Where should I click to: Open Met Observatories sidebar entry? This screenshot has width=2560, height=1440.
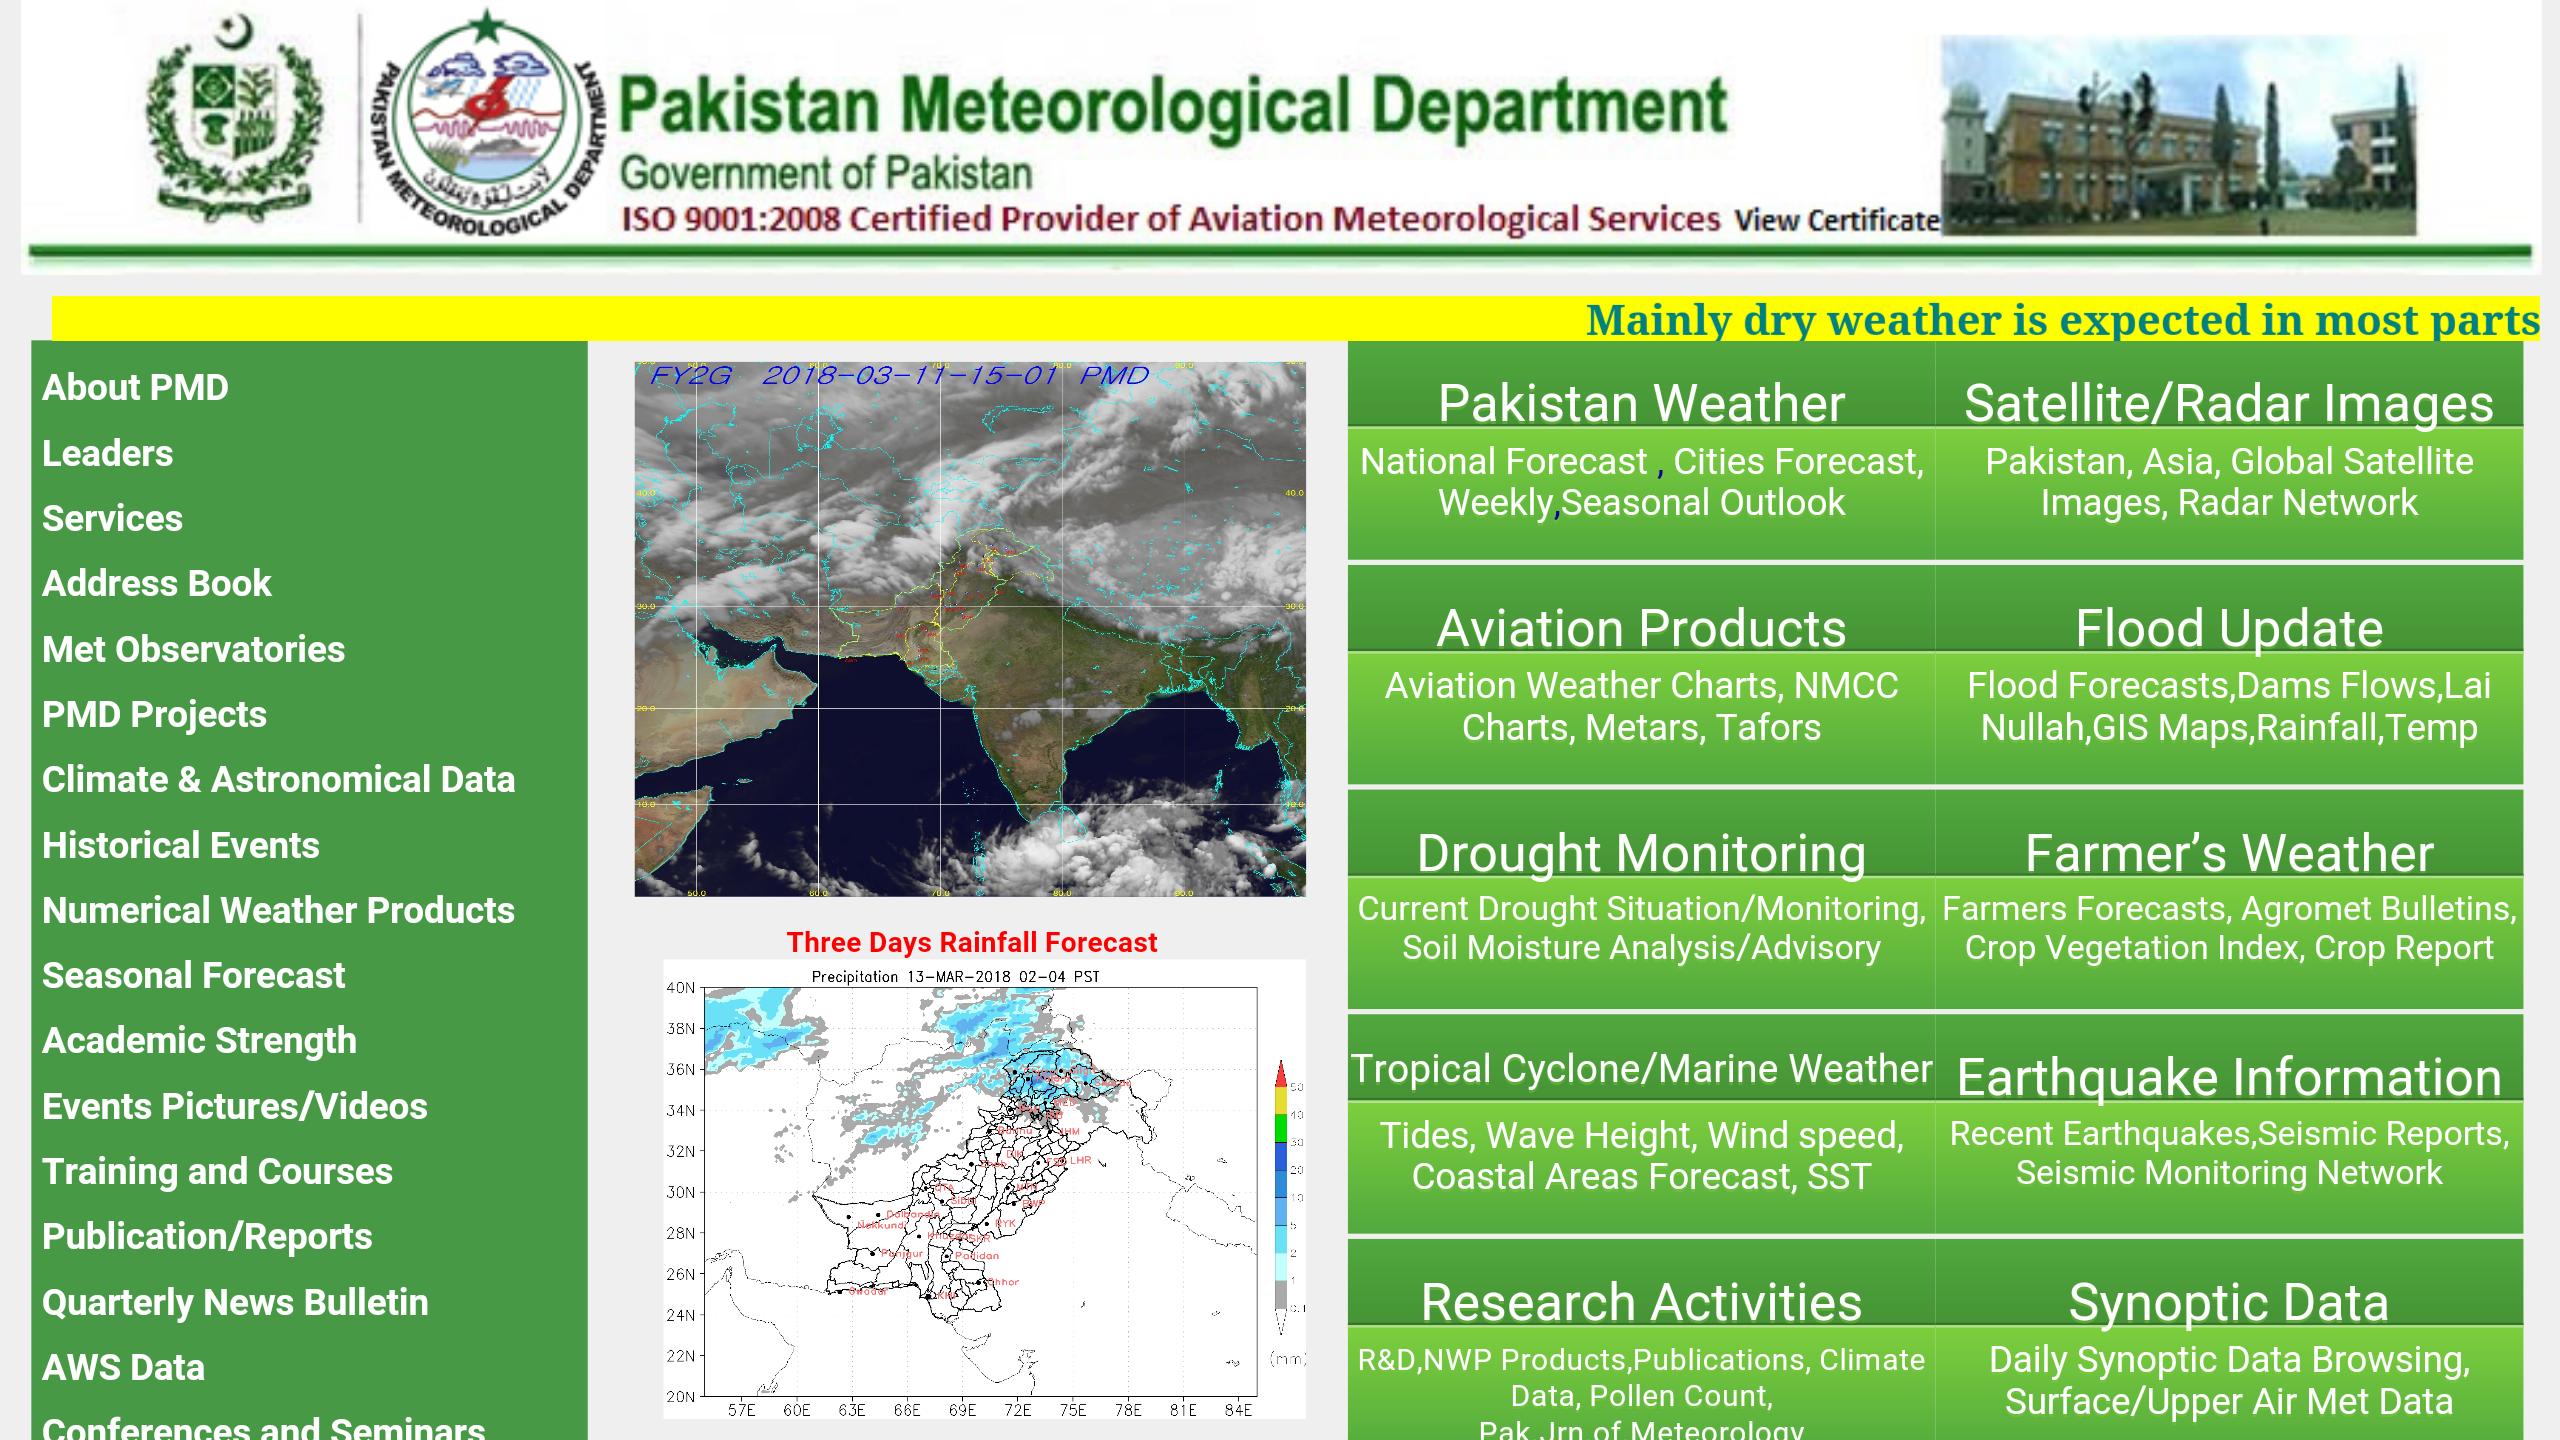192,649
